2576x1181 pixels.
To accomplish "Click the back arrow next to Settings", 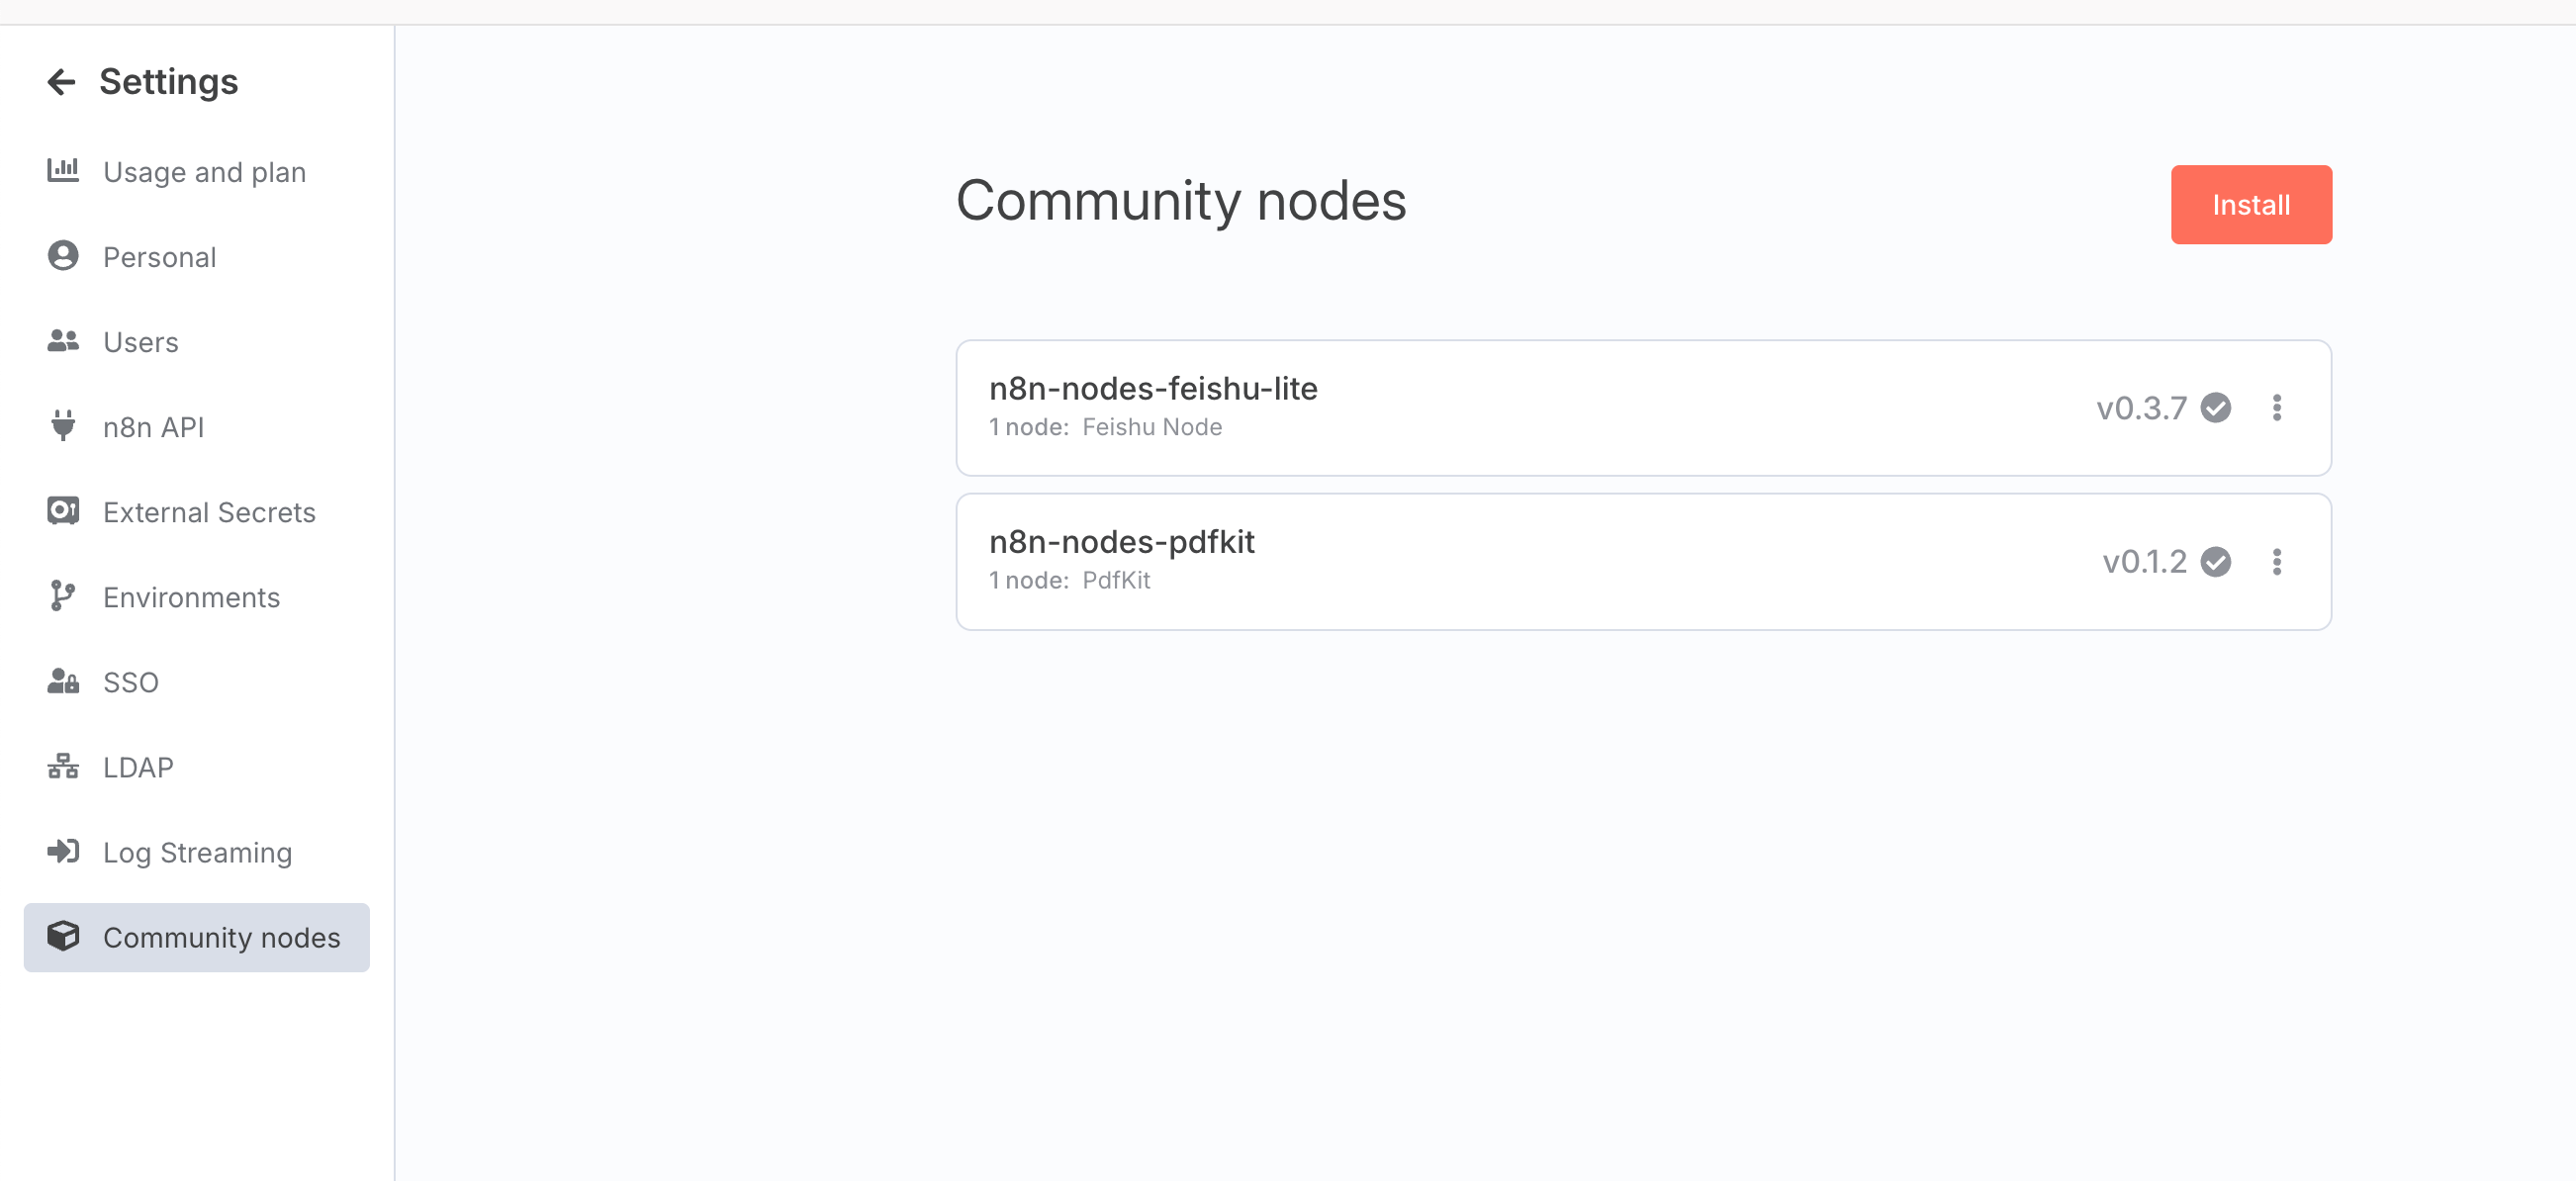I will tap(62, 82).
